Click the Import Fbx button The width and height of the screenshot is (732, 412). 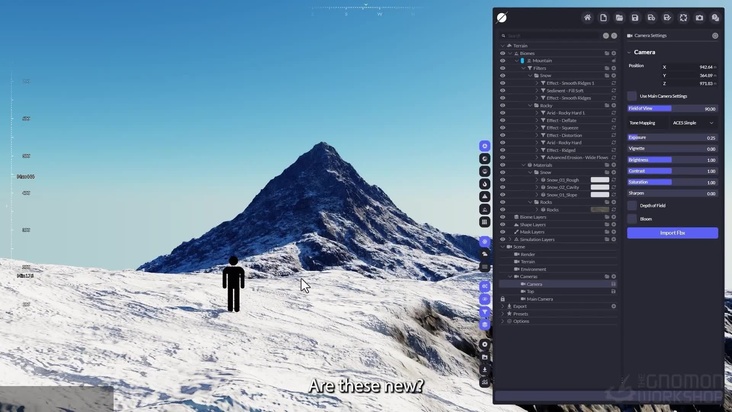672,233
